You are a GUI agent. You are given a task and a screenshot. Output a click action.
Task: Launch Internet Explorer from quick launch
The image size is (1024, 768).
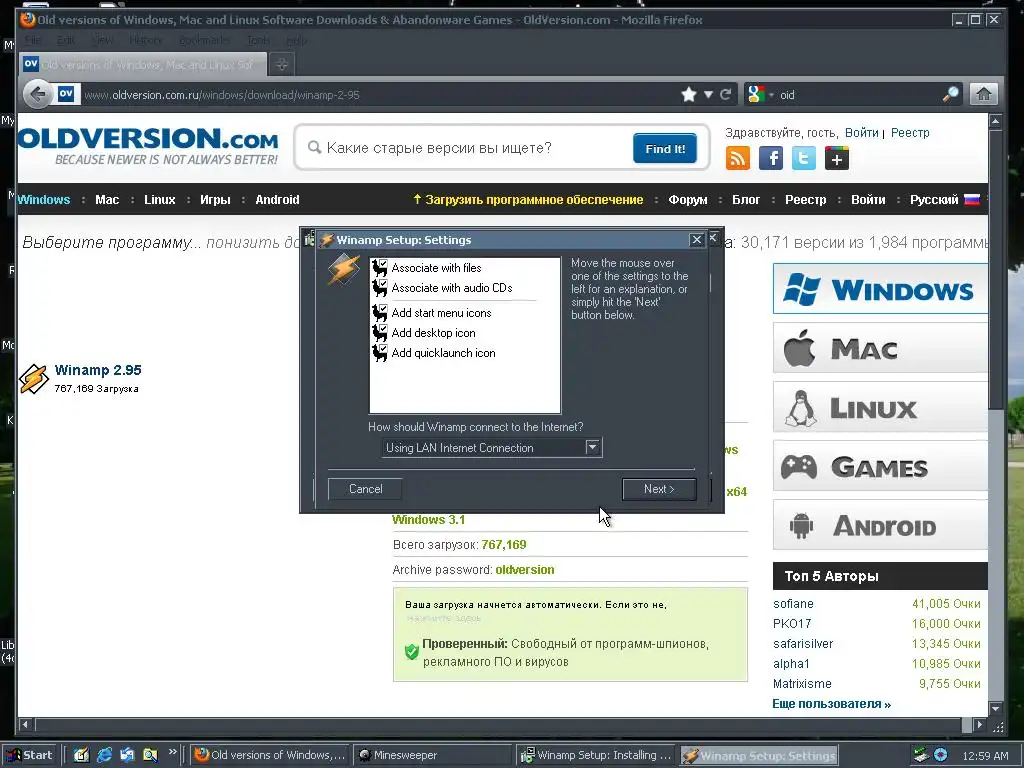pyautogui.click(x=104, y=755)
